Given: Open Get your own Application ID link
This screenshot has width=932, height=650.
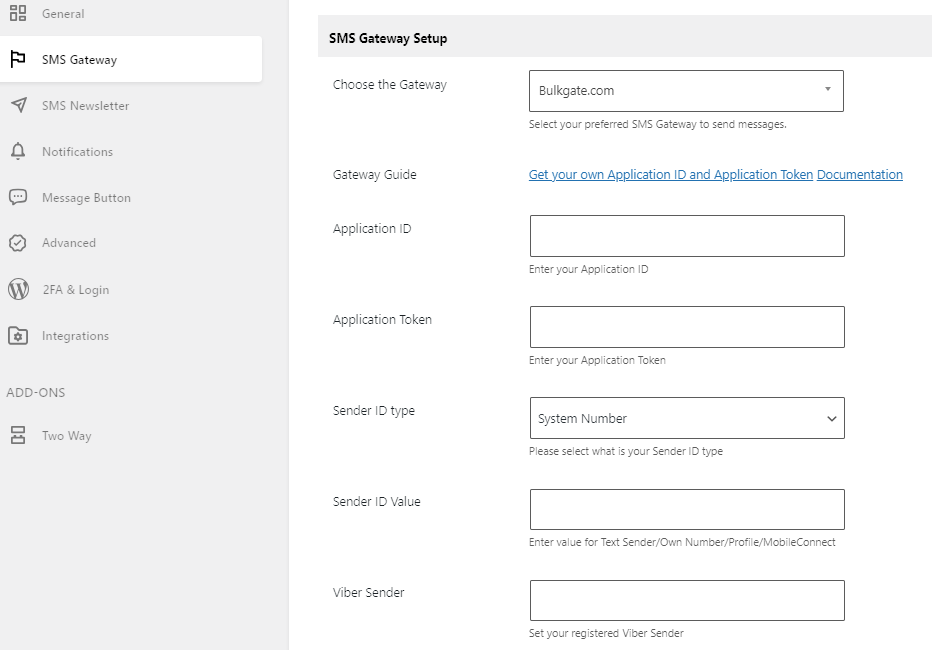Looking at the screenshot, I should click(670, 175).
